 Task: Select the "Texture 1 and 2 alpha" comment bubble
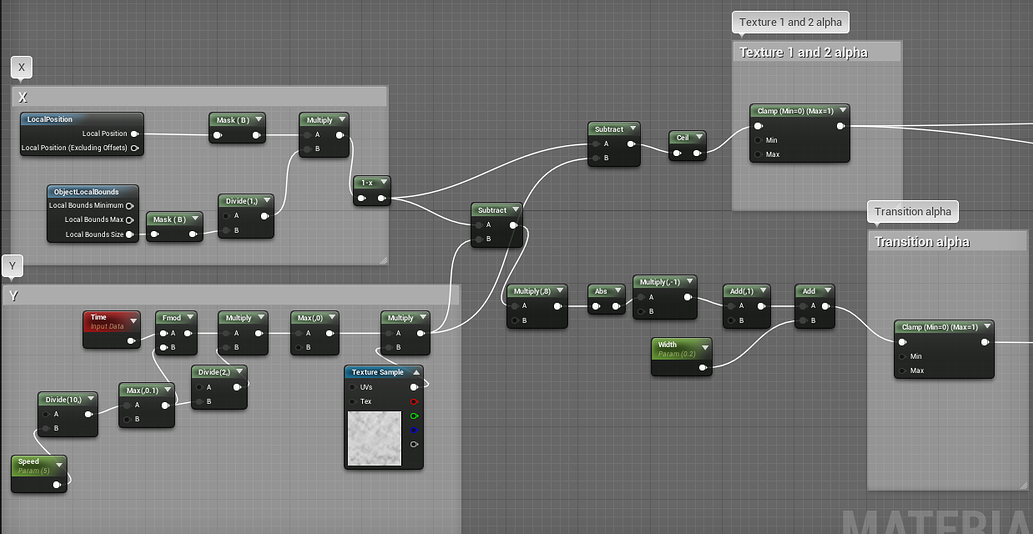click(790, 22)
